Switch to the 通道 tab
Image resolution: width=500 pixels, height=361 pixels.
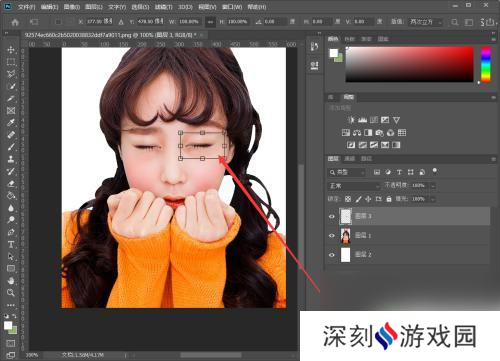(x=349, y=159)
